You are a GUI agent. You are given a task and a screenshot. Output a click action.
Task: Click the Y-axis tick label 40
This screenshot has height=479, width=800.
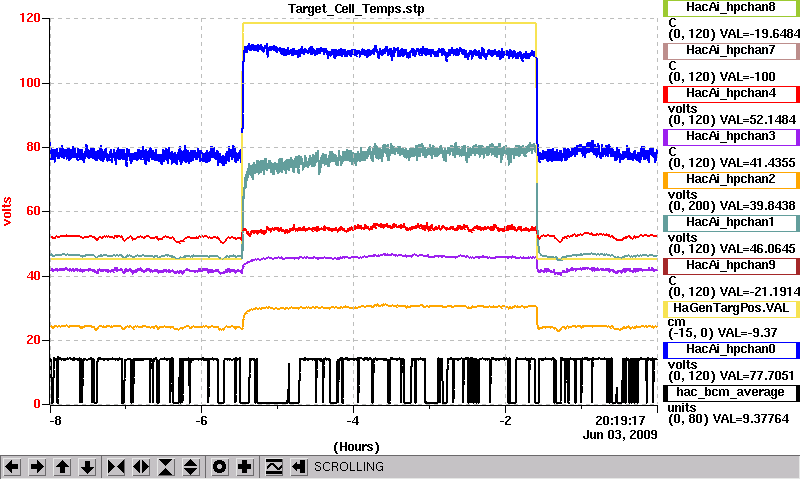[33, 276]
